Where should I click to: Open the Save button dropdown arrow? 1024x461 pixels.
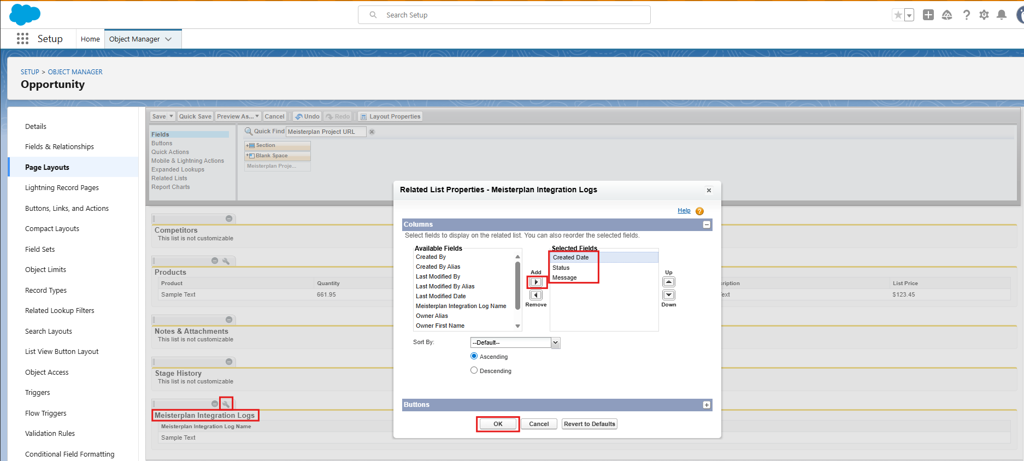pyautogui.click(x=172, y=116)
